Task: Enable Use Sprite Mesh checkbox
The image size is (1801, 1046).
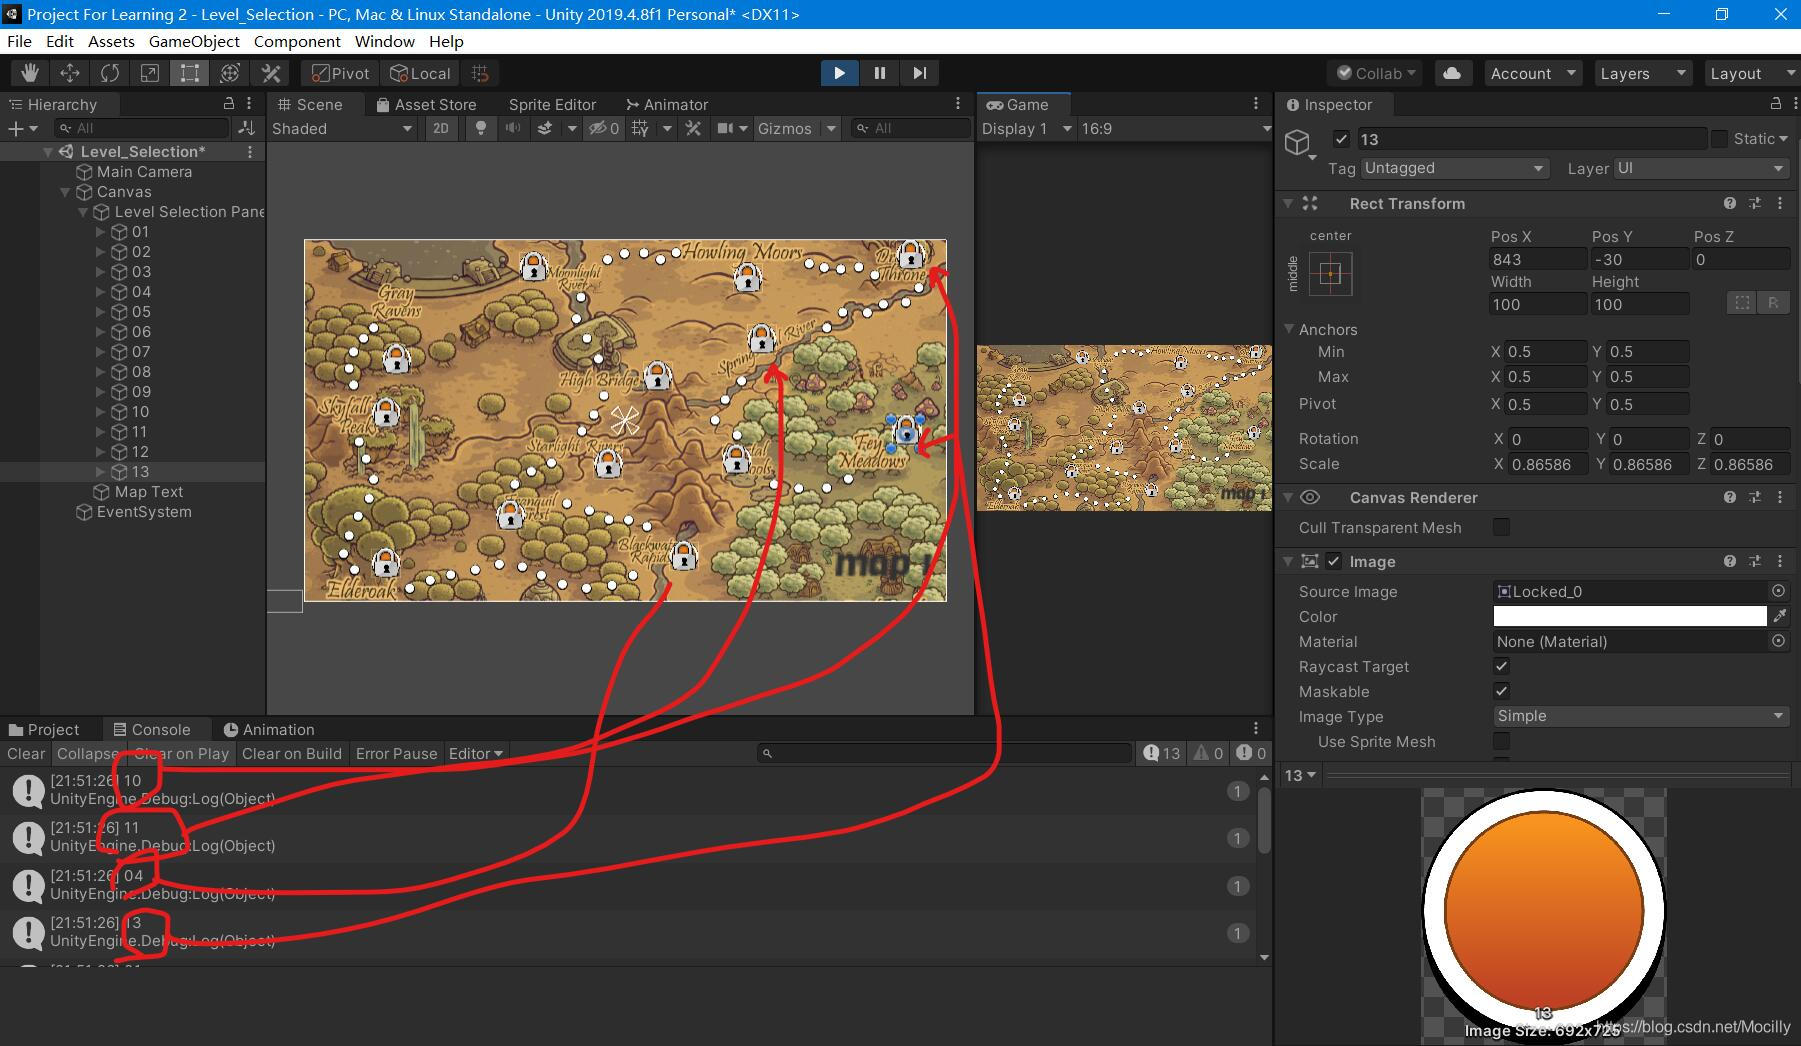Action: point(1501,741)
